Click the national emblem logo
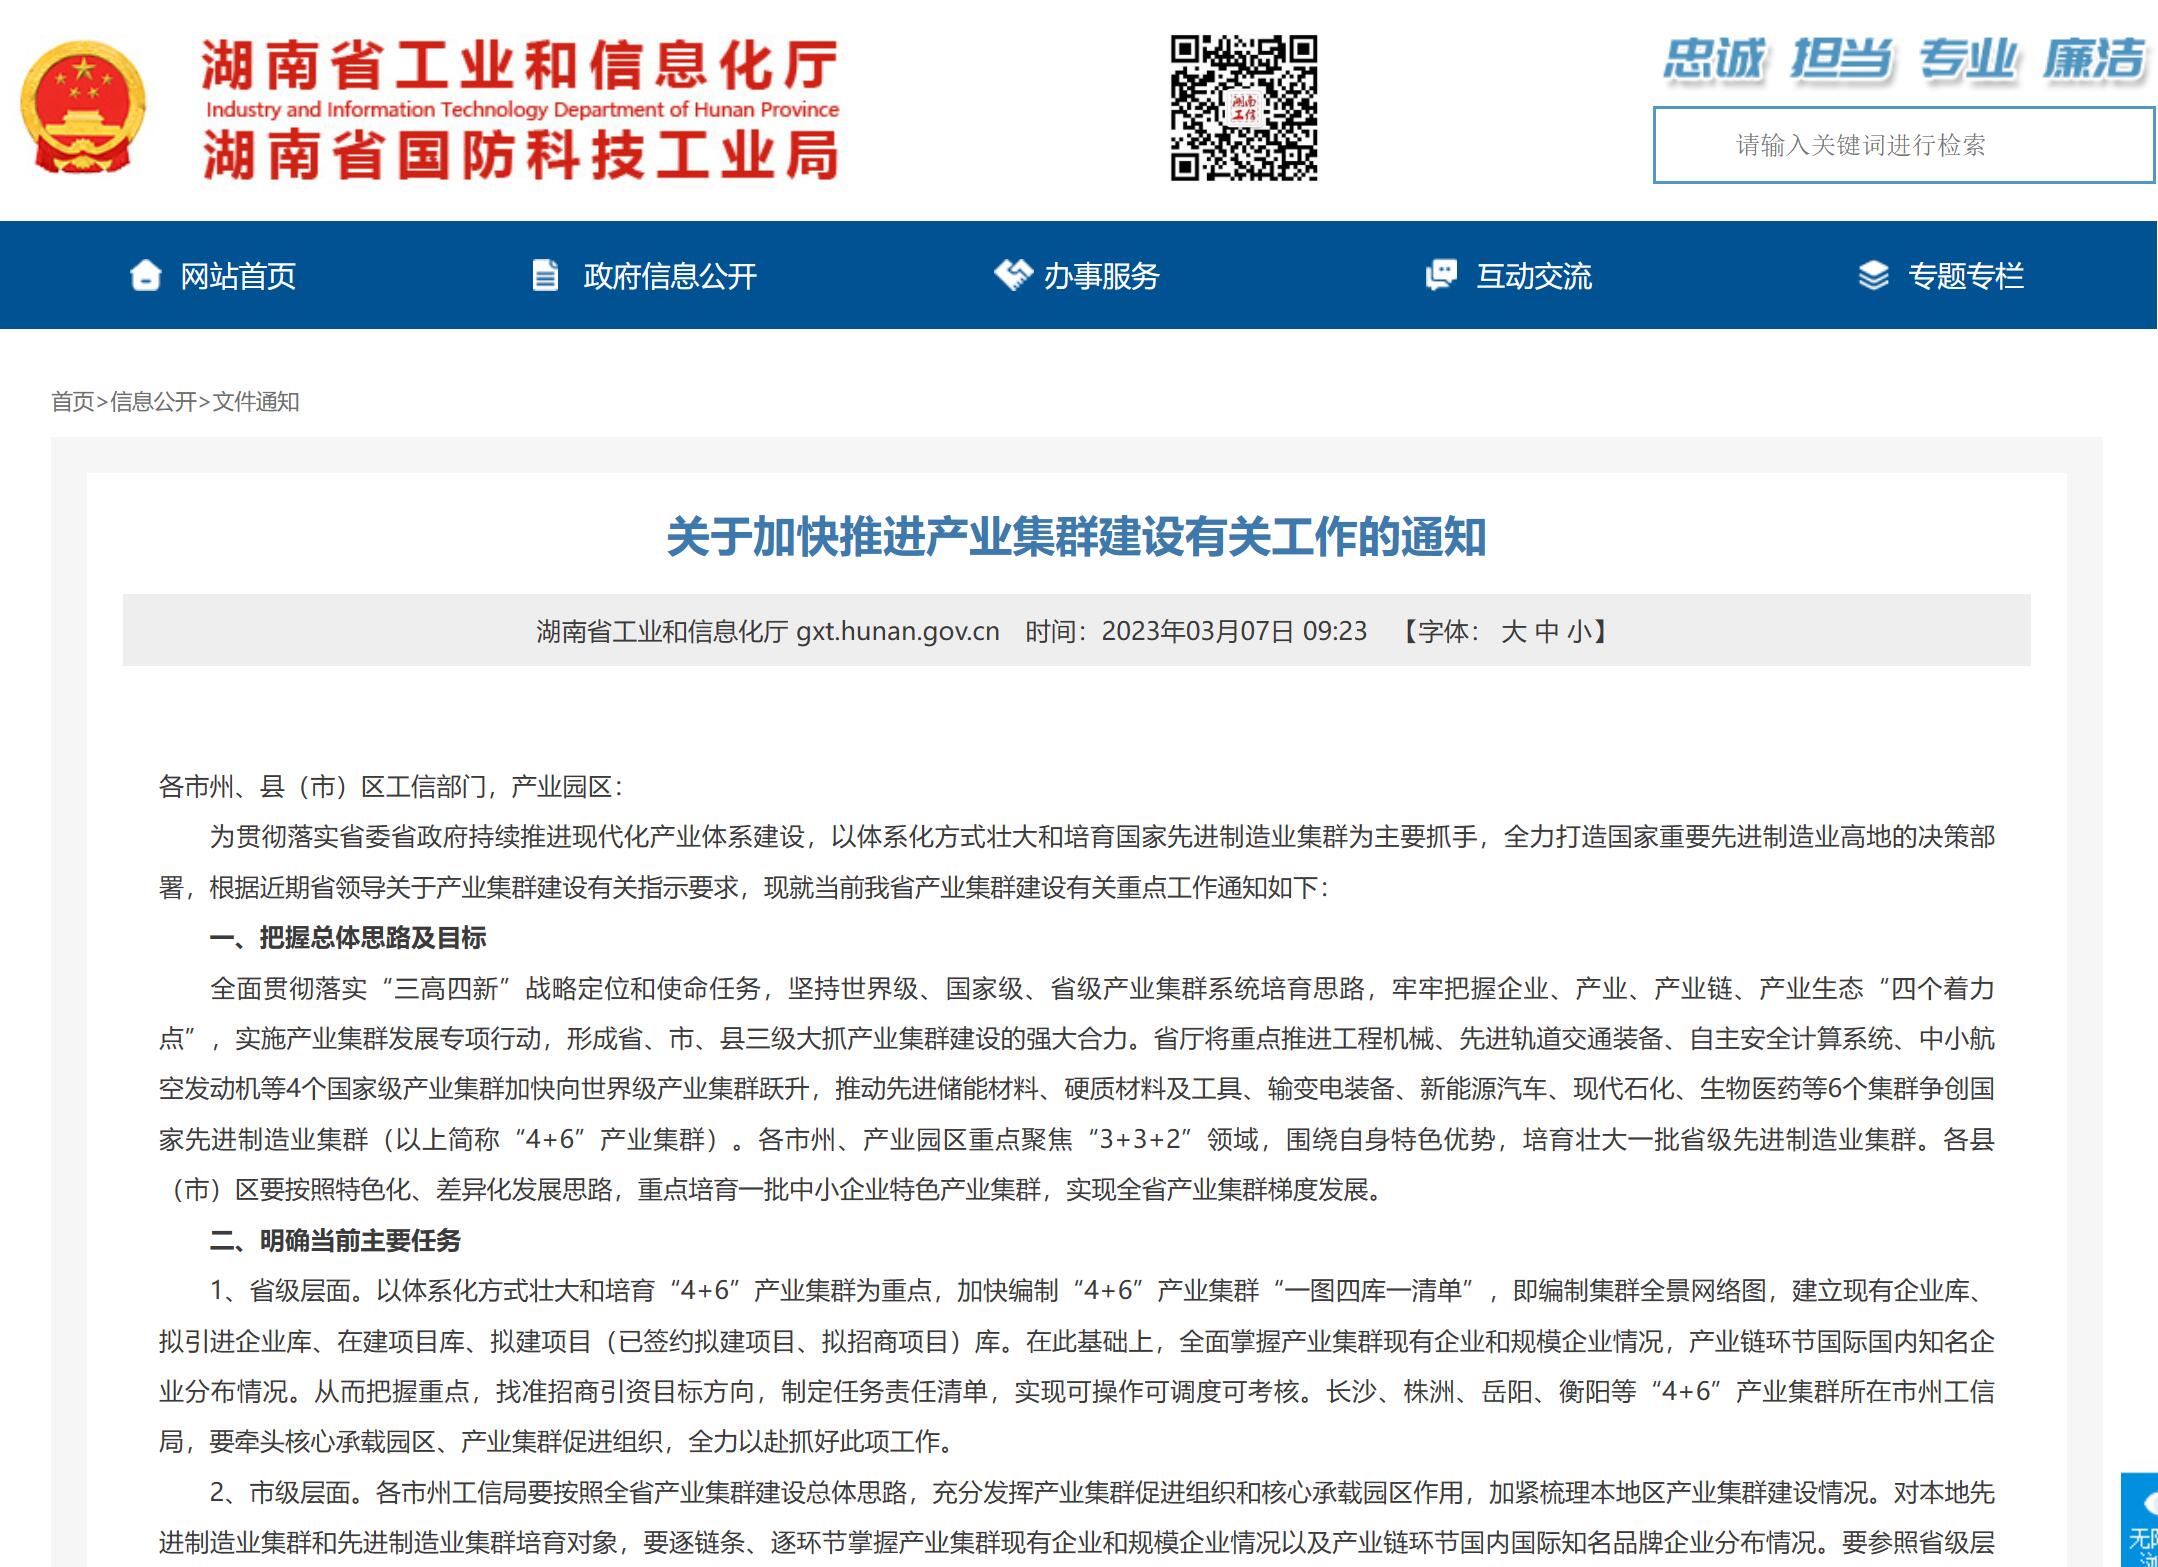 (84, 109)
